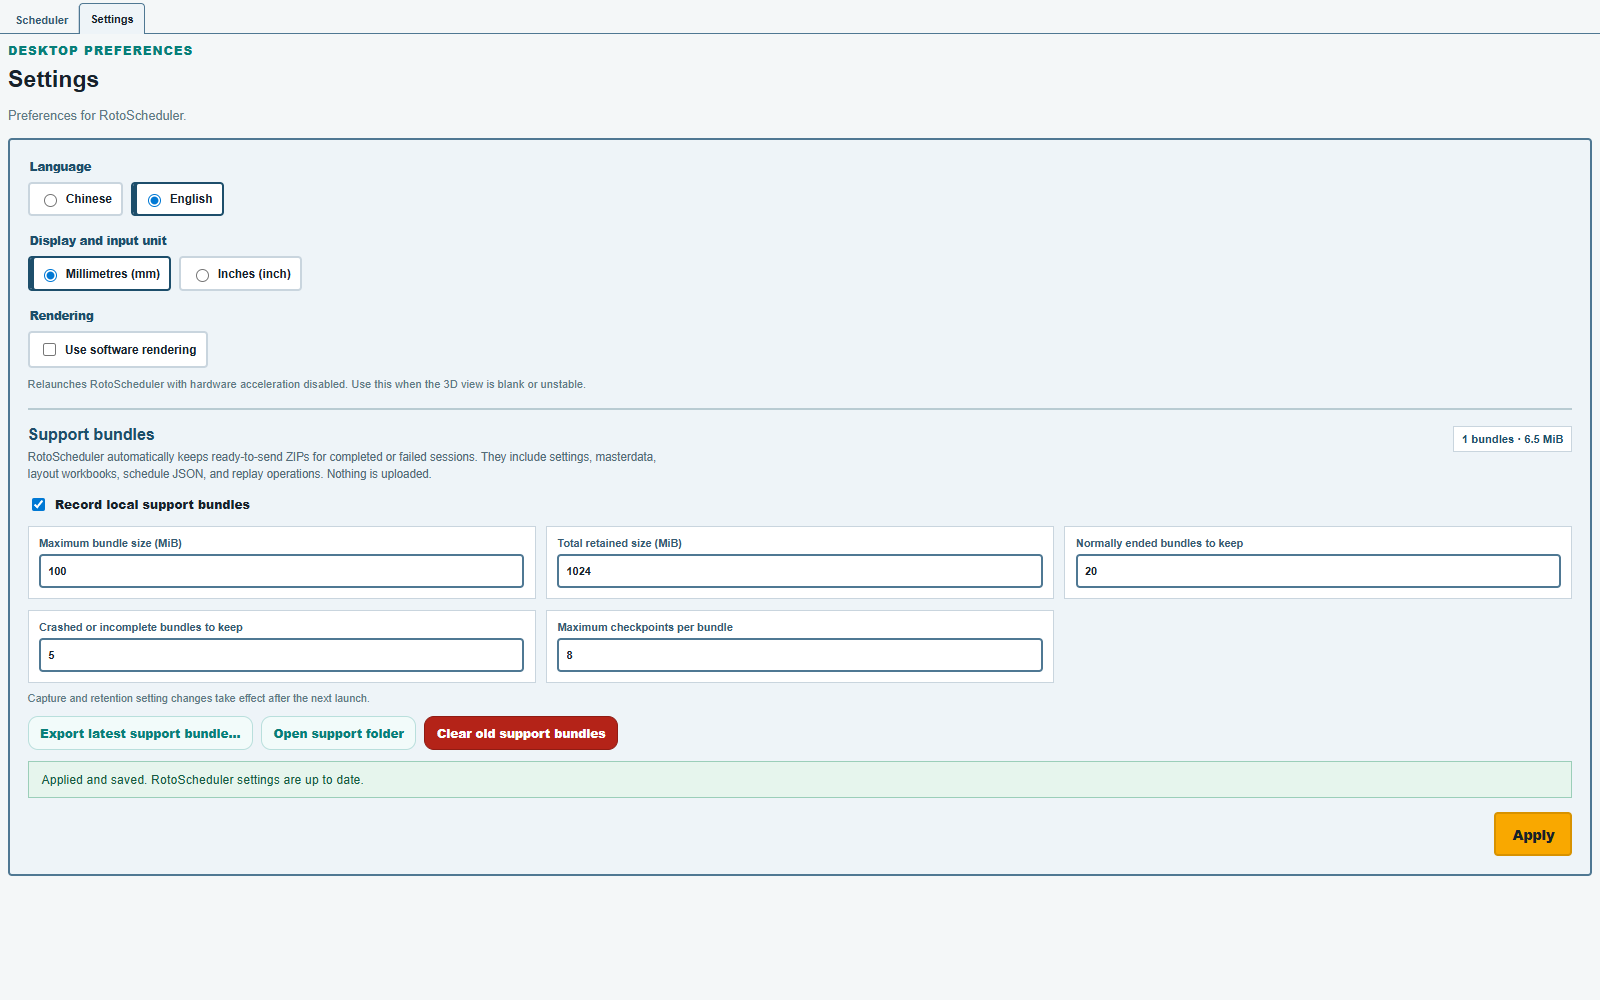Select the English language option
This screenshot has width=1600, height=1000.
click(x=178, y=199)
